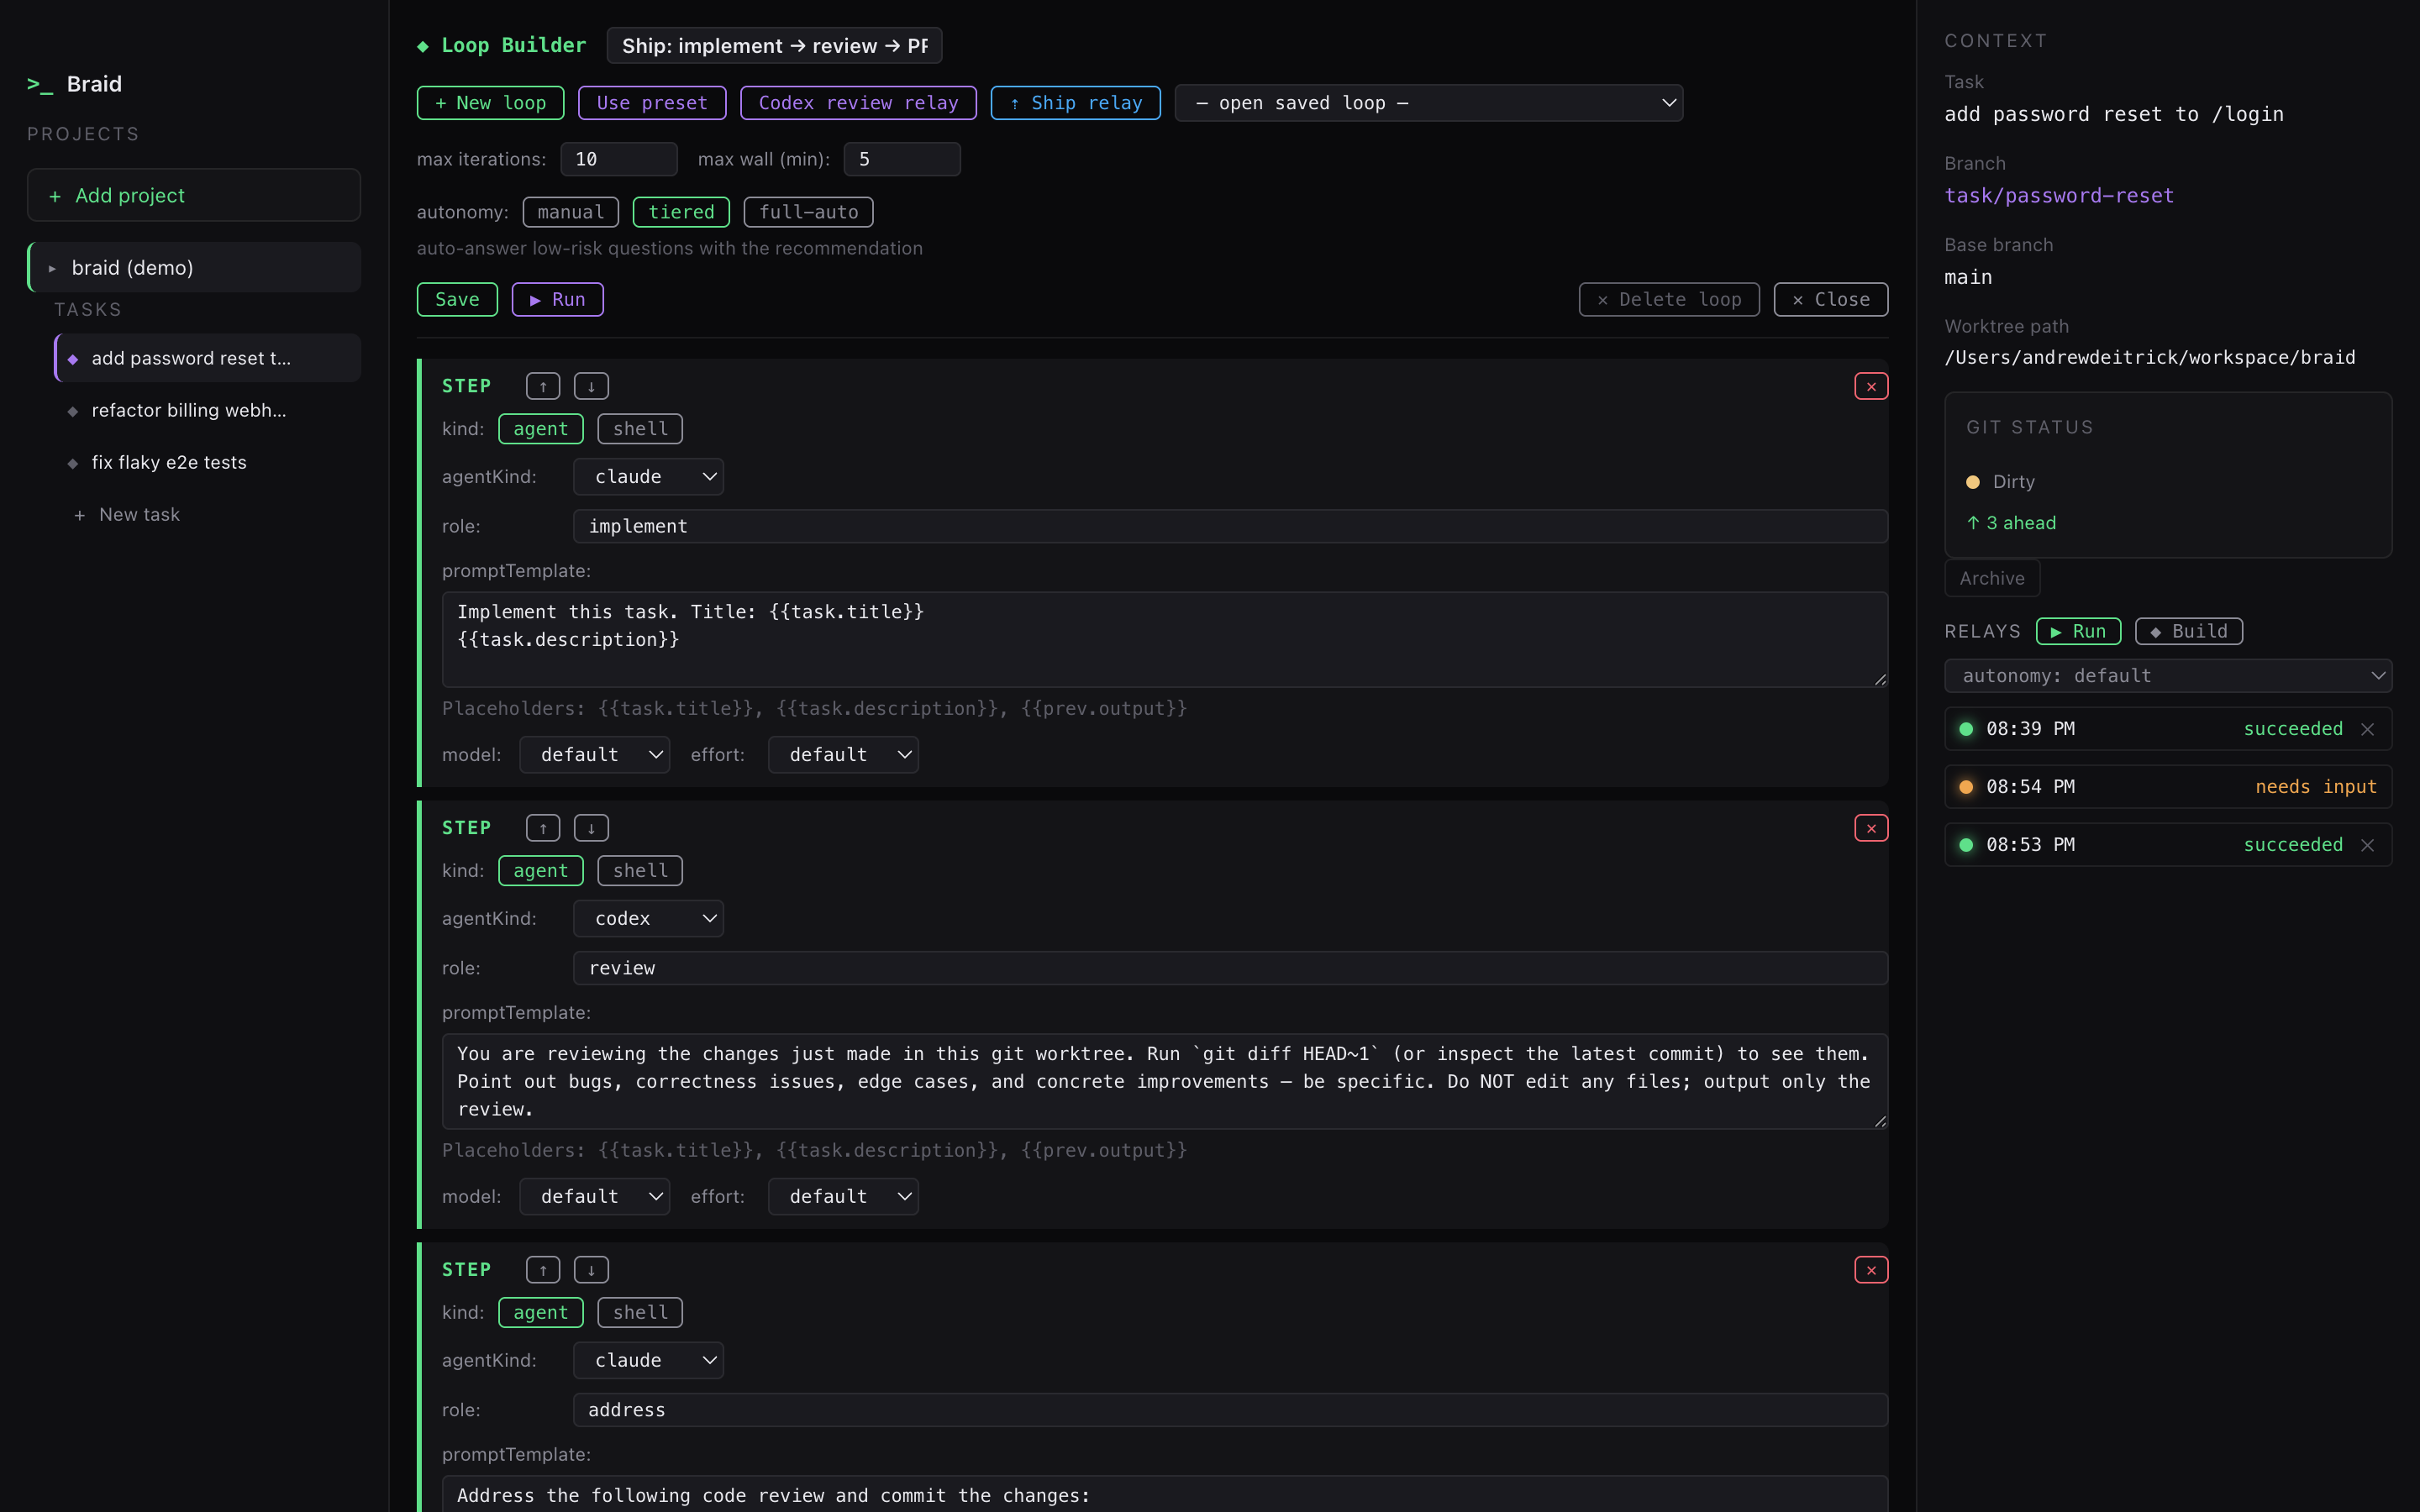Click Use preset button
The height and width of the screenshot is (1512, 2420).
pyautogui.click(x=652, y=103)
